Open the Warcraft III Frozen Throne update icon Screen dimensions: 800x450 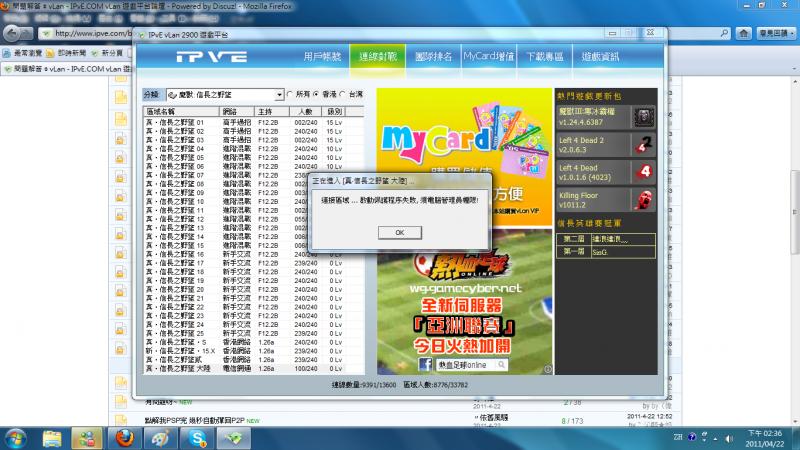[642, 117]
